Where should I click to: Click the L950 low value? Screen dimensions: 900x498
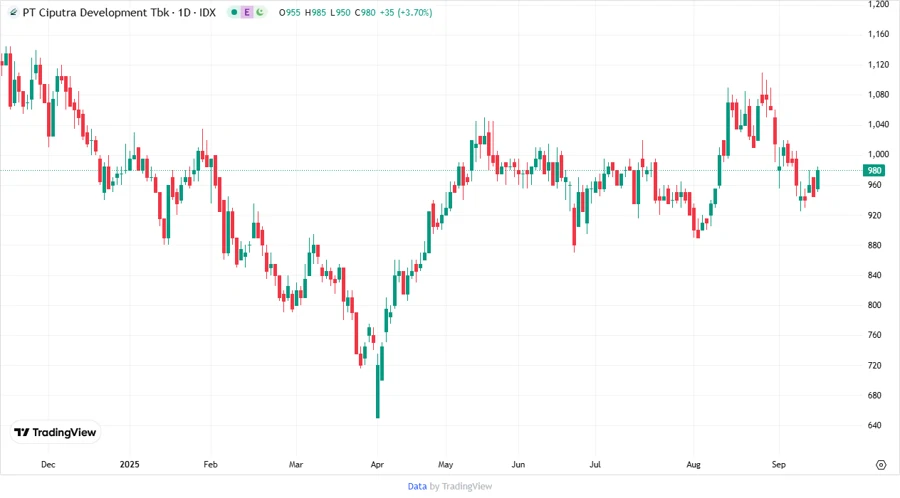[340, 12]
